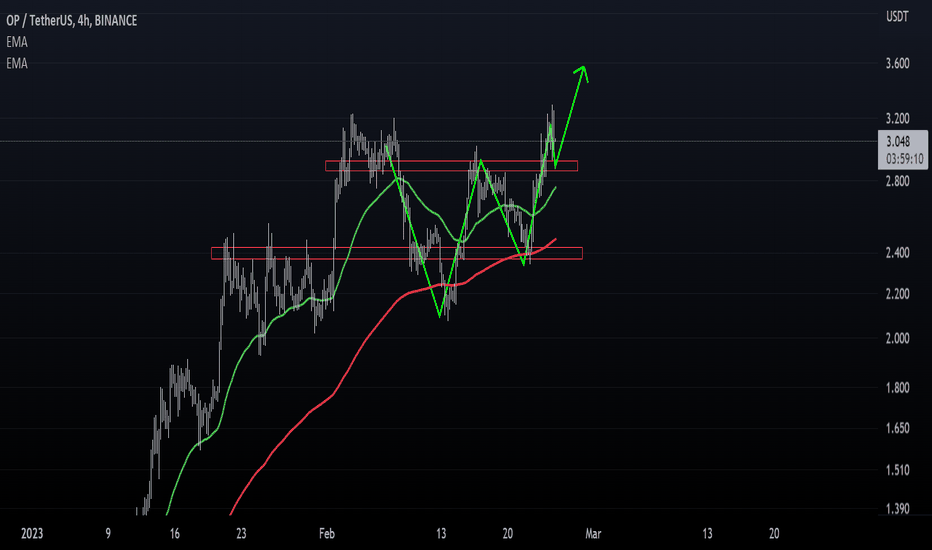This screenshot has width=932, height=550.
Task: Click the 1.800 price axis label
Action: (x=898, y=388)
